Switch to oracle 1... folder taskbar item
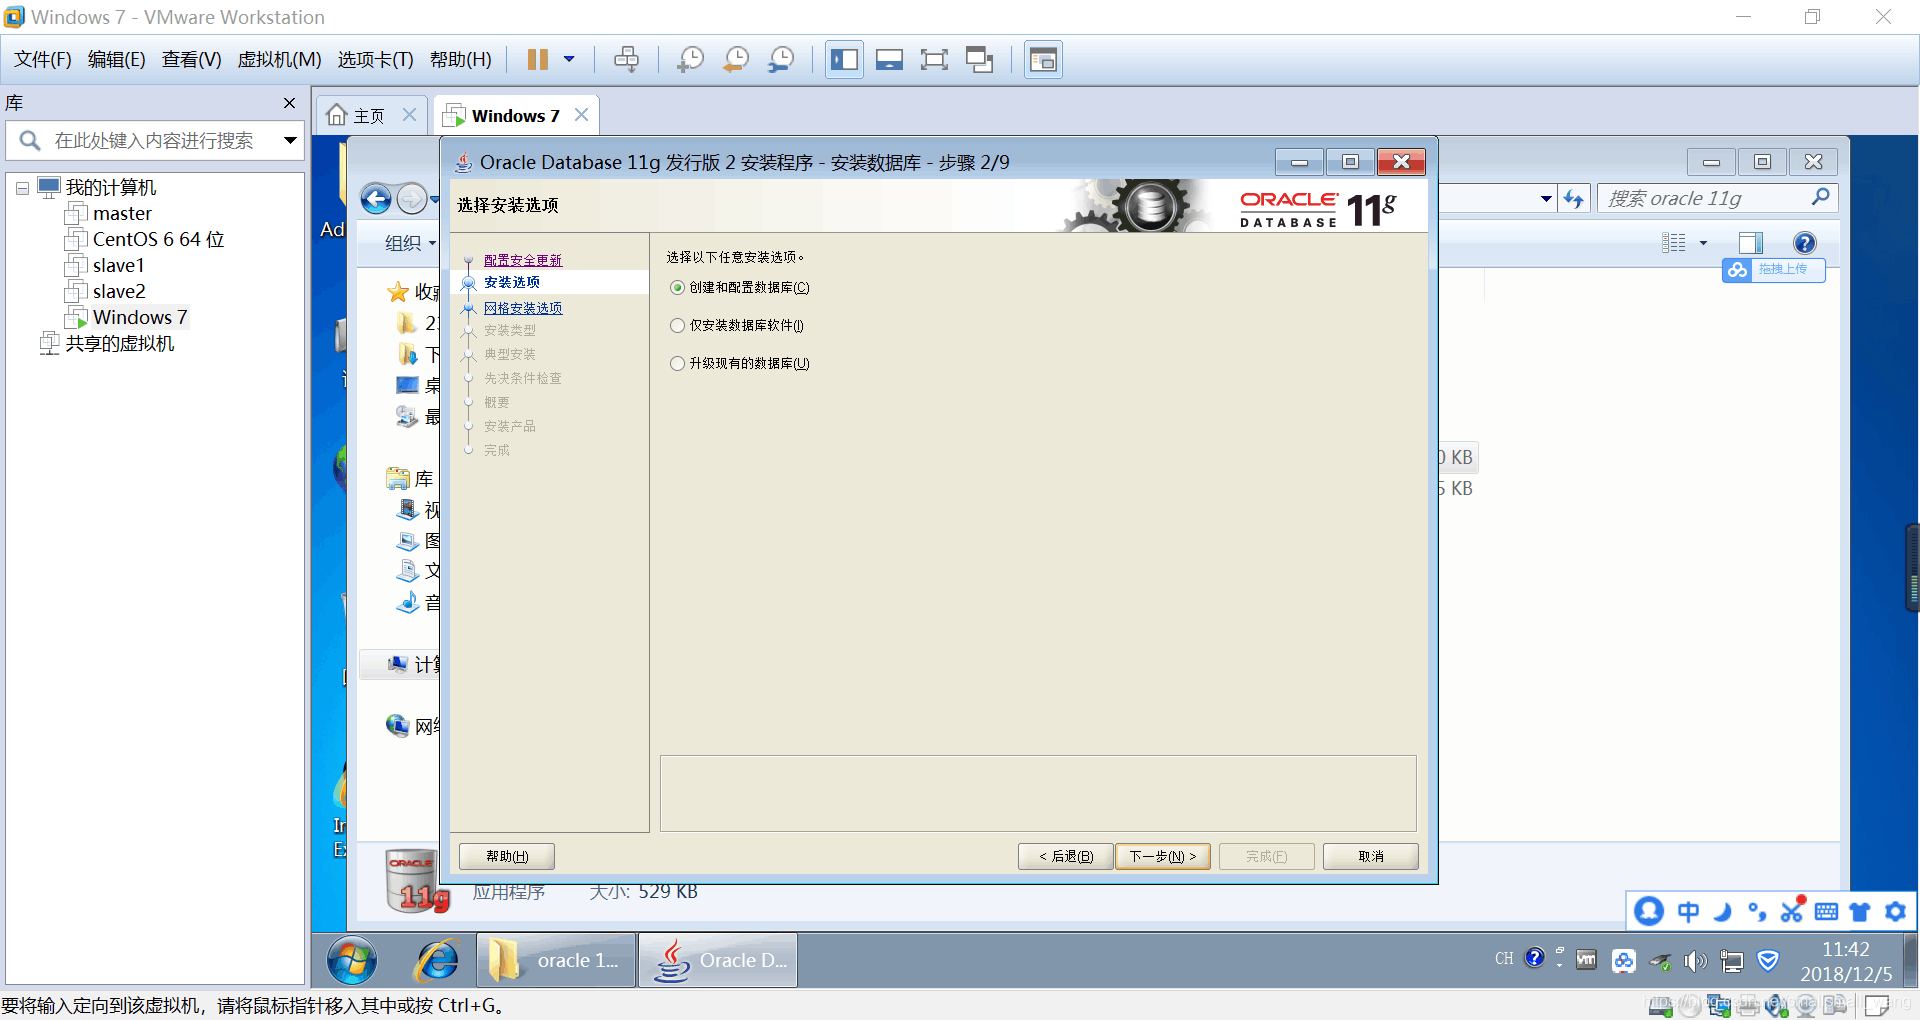 pos(556,961)
